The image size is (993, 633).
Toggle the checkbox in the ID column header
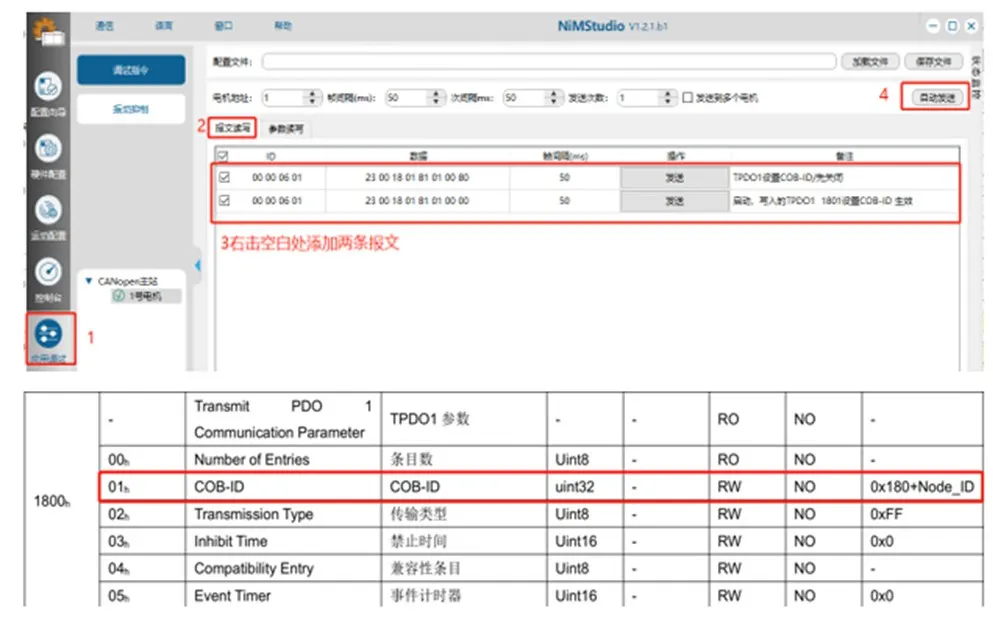pyautogui.click(x=223, y=156)
